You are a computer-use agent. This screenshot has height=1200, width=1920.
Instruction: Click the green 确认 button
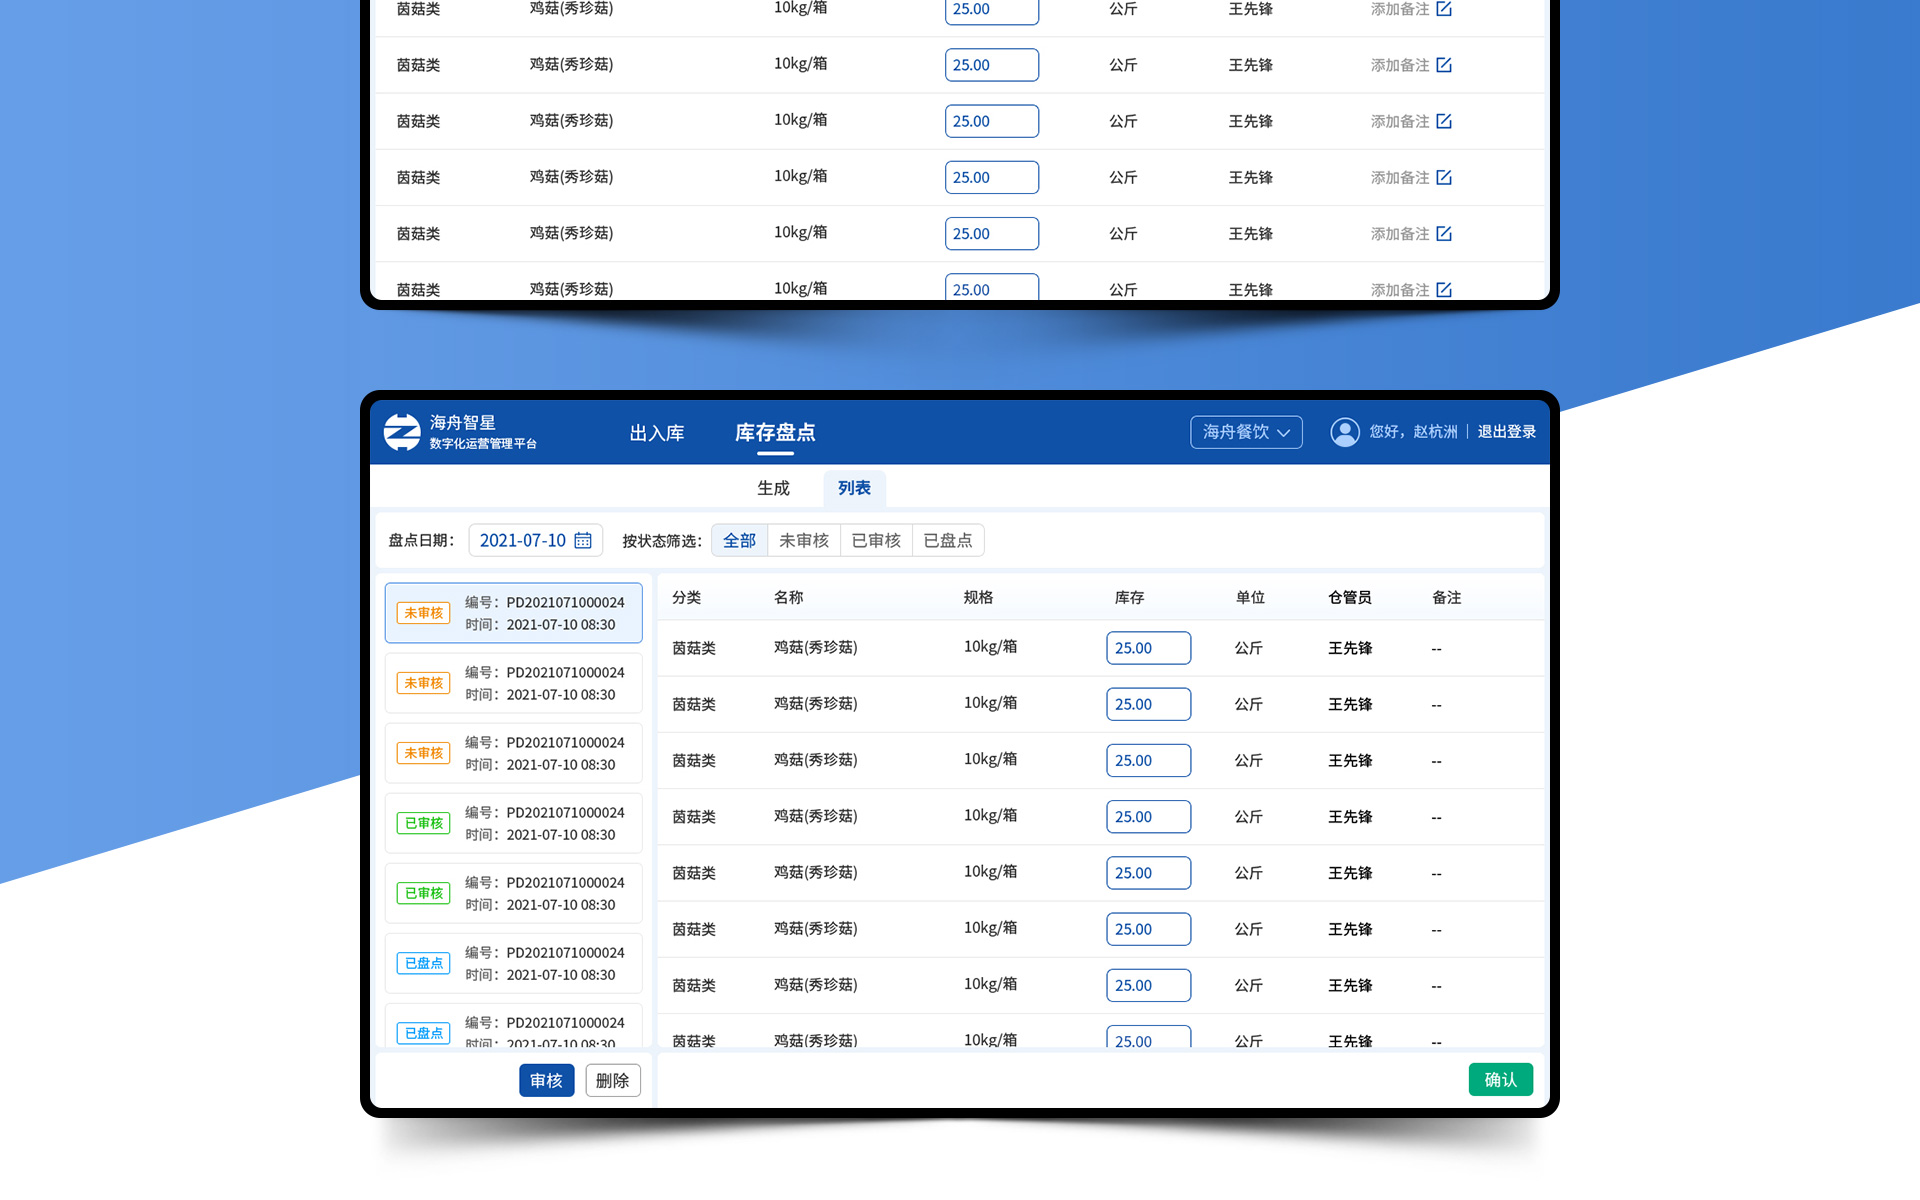[x=1500, y=1079]
